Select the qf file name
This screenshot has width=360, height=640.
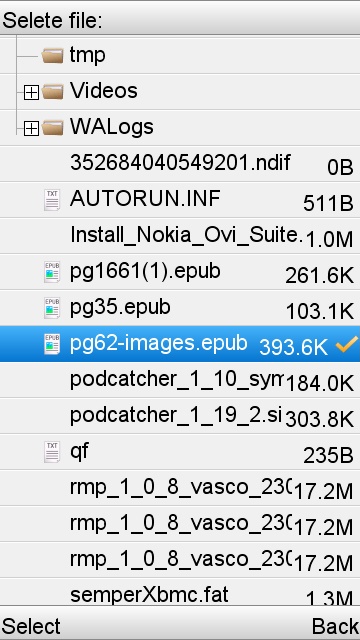(79, 452)
